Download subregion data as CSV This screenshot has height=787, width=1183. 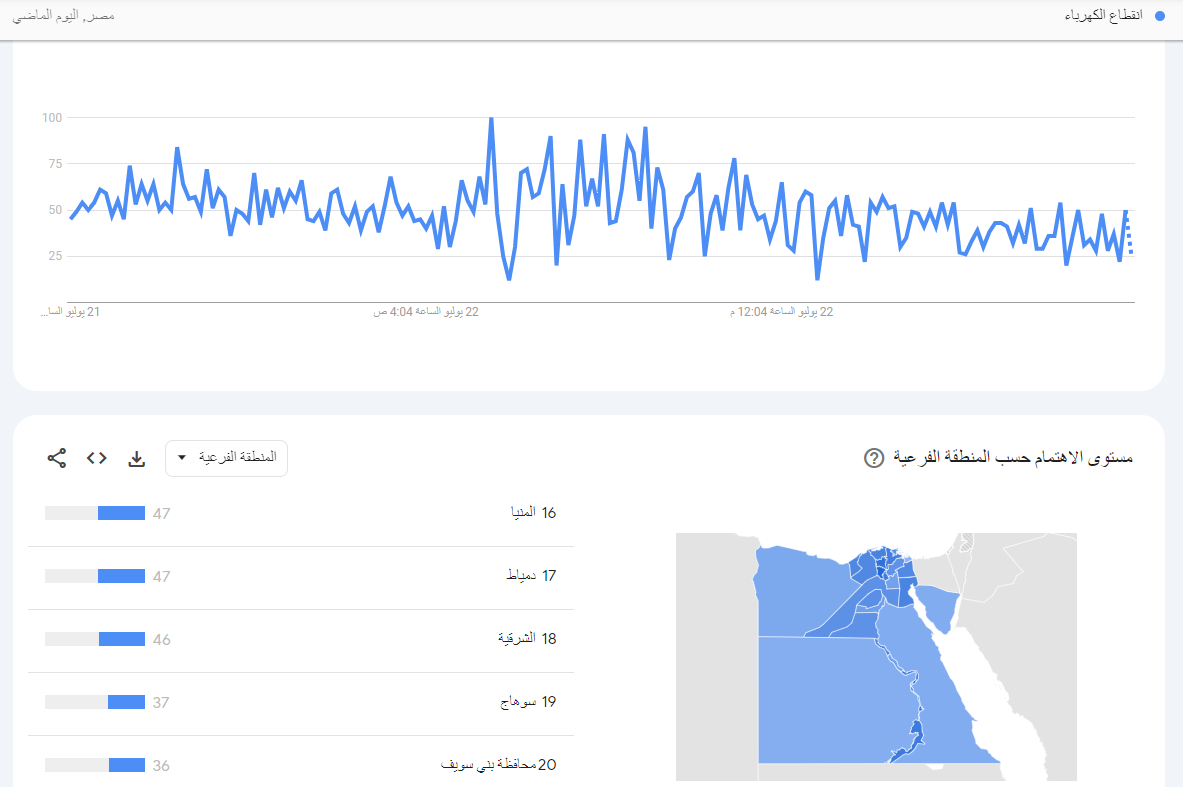click(137, 458)
